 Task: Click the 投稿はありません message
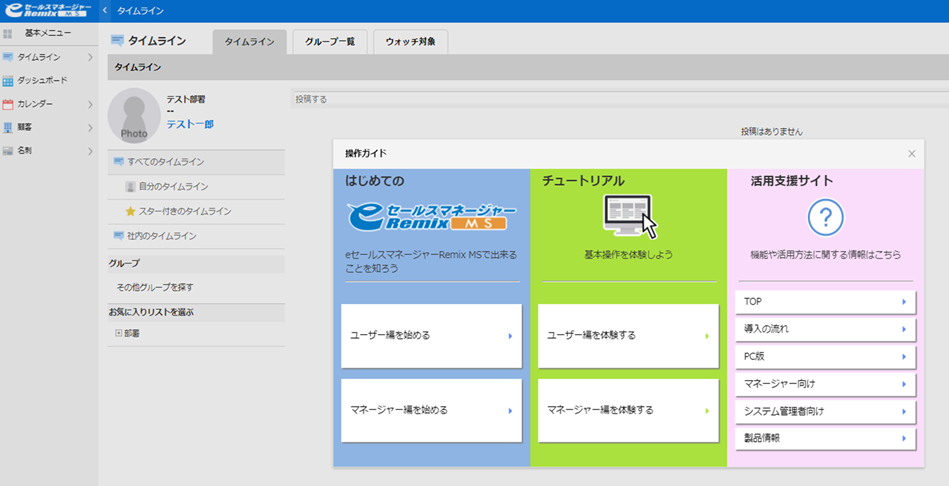[772, 131]
